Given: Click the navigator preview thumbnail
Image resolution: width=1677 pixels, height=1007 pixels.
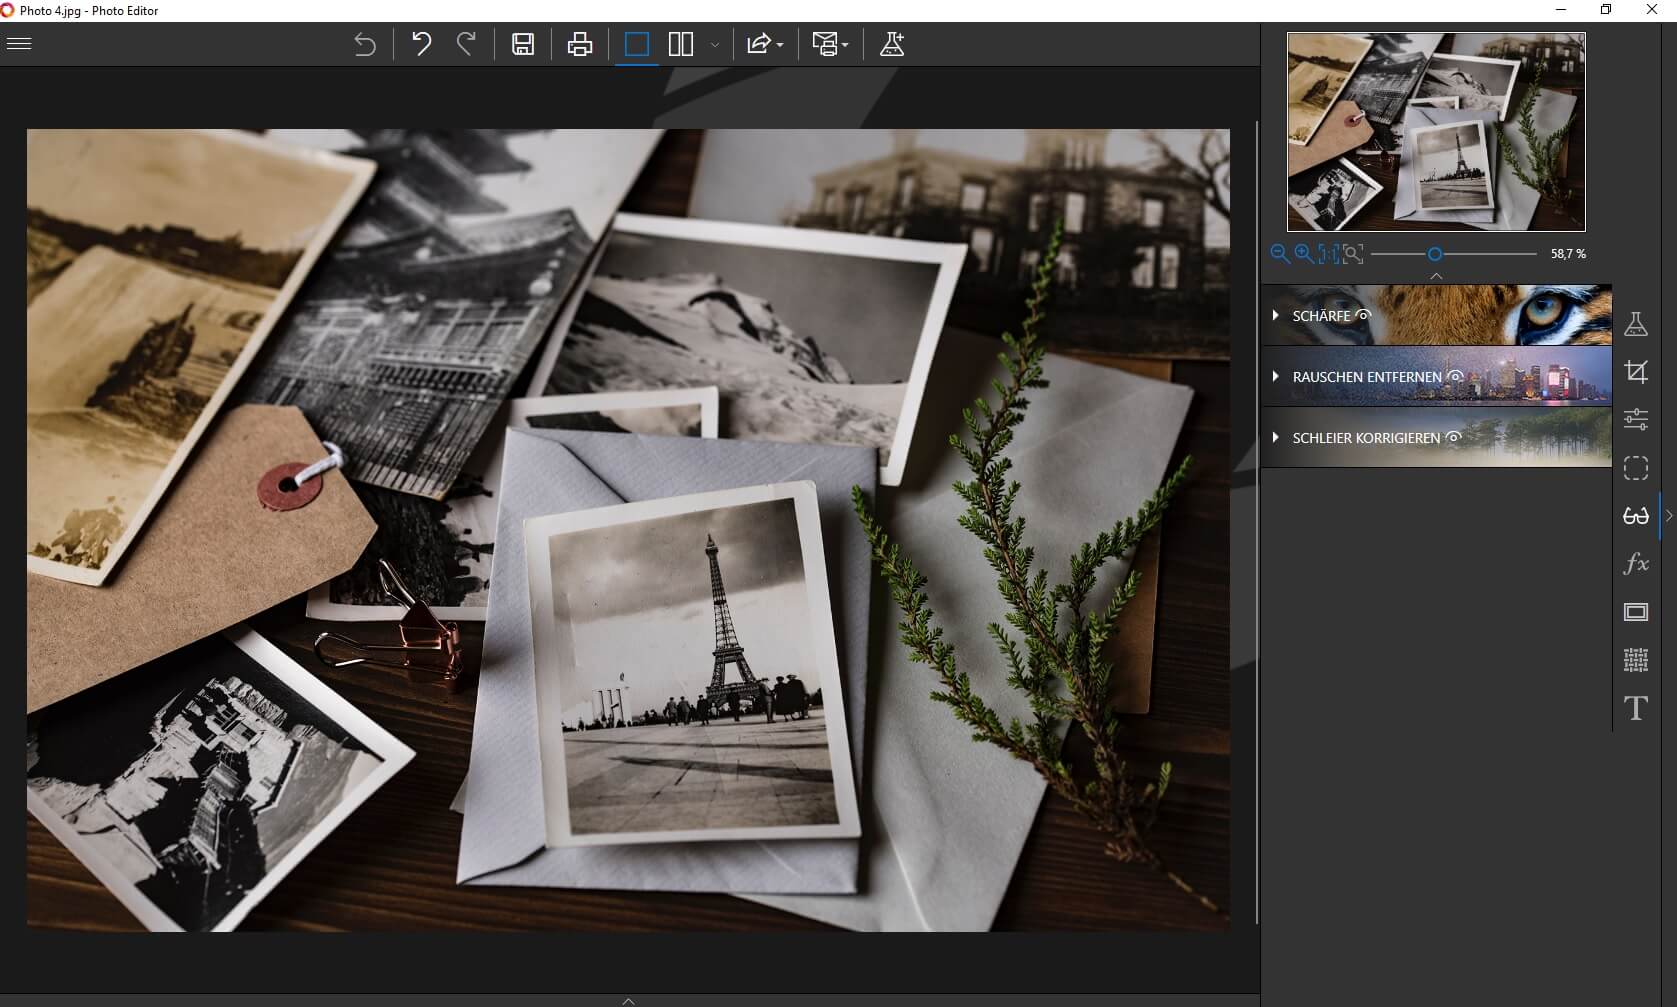Looking at the screenshot, I should pos(1436,132).
